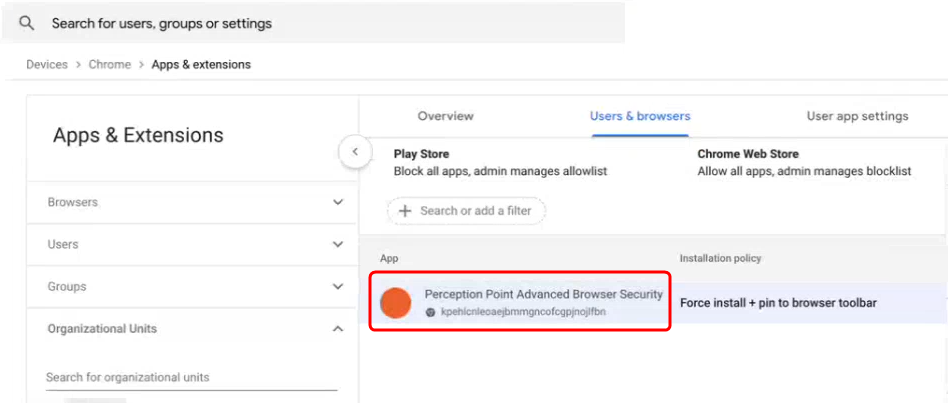Expand the Users section chevron
The width and height of the screenshot is (948, 403).
click(x=338, y=245)
